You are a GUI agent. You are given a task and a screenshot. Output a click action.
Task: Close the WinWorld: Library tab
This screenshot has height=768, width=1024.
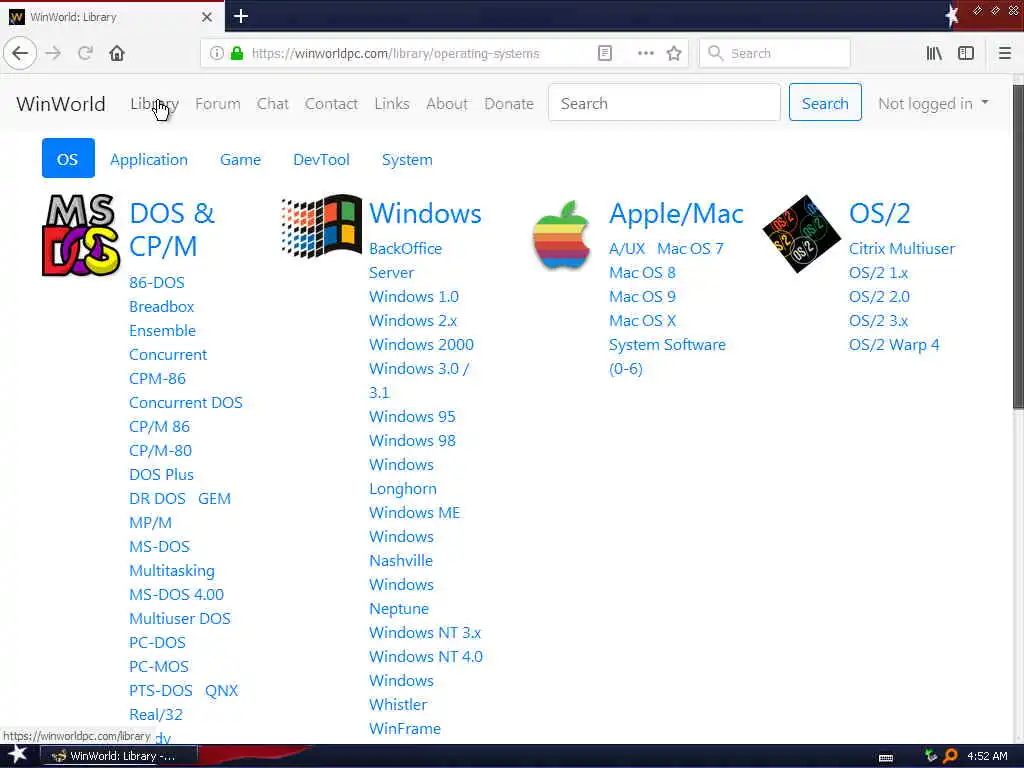[x=206, y=16]
